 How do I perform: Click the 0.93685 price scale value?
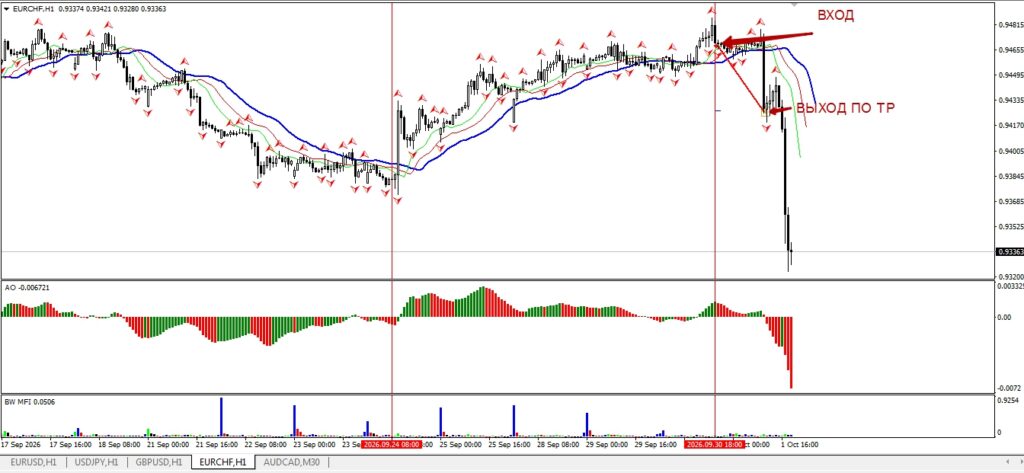(1010, 201)
